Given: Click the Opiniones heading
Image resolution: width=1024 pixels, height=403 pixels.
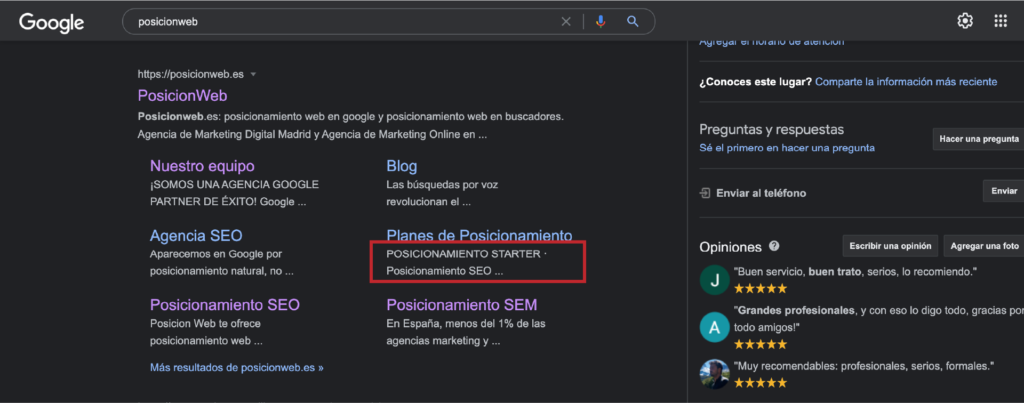Looking at the screenshot, I should click(731, 247).
